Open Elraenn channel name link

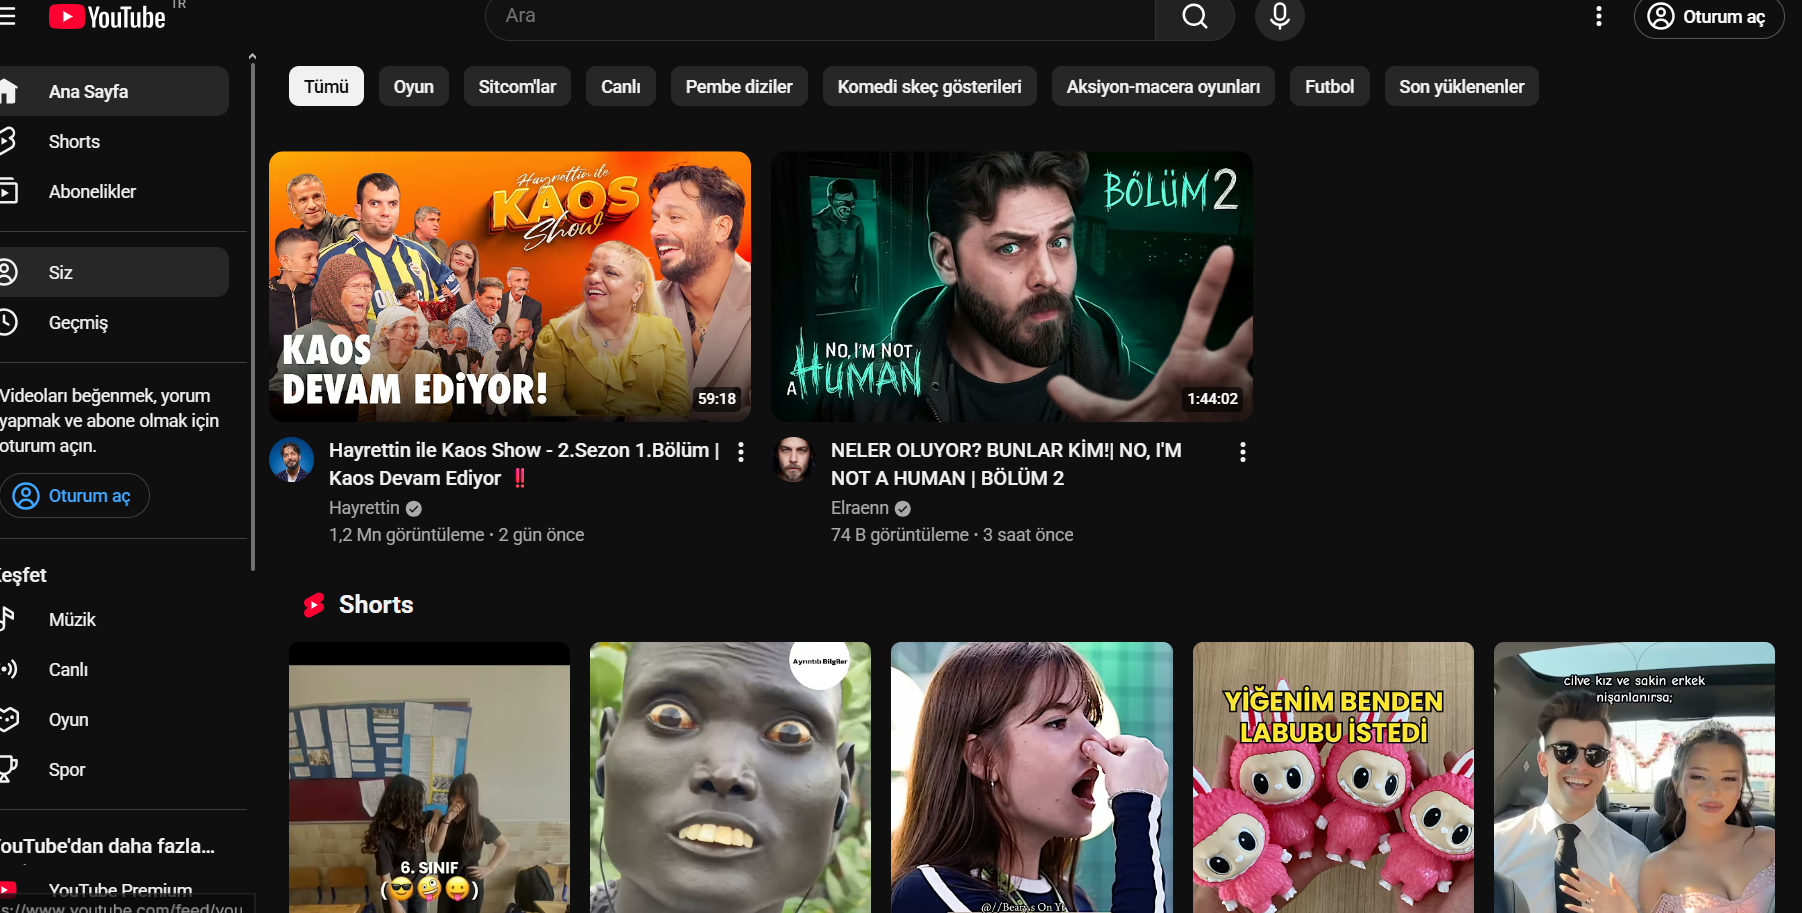tap(860, 508)
